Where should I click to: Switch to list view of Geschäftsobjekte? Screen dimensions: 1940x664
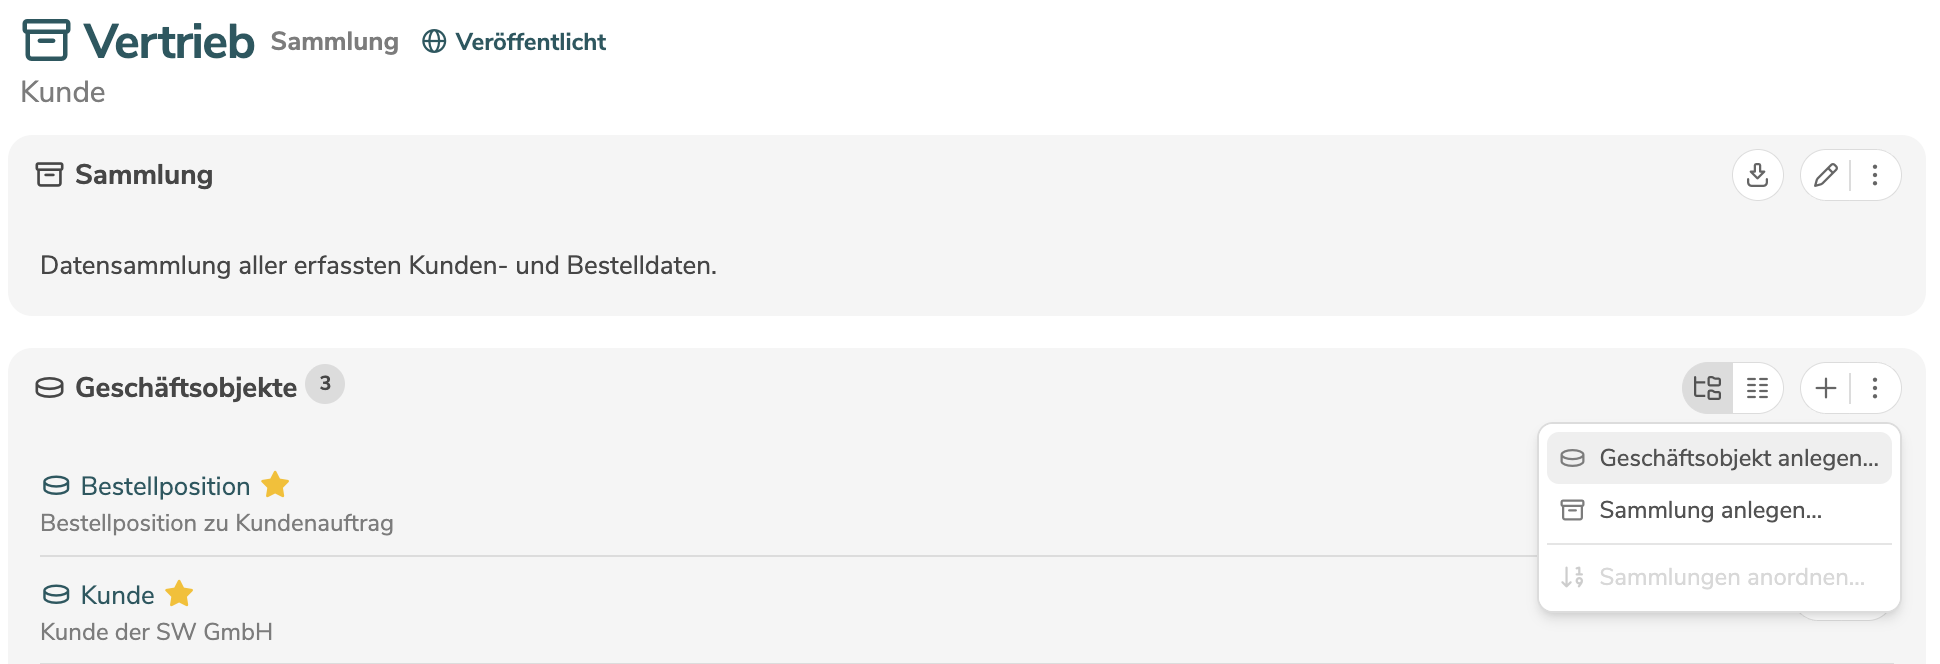(x=1757, y=388)
